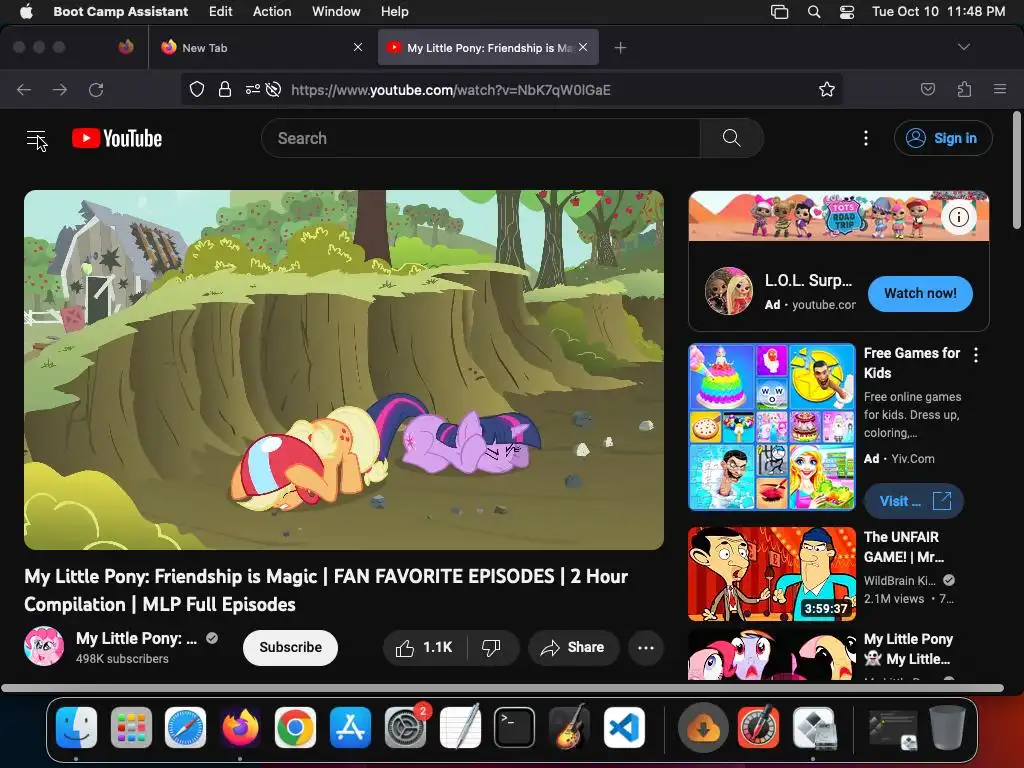This screenshot has width=1024, height=768.
Task: Open Spotlight search in menu bar
Action: point(814,12)
